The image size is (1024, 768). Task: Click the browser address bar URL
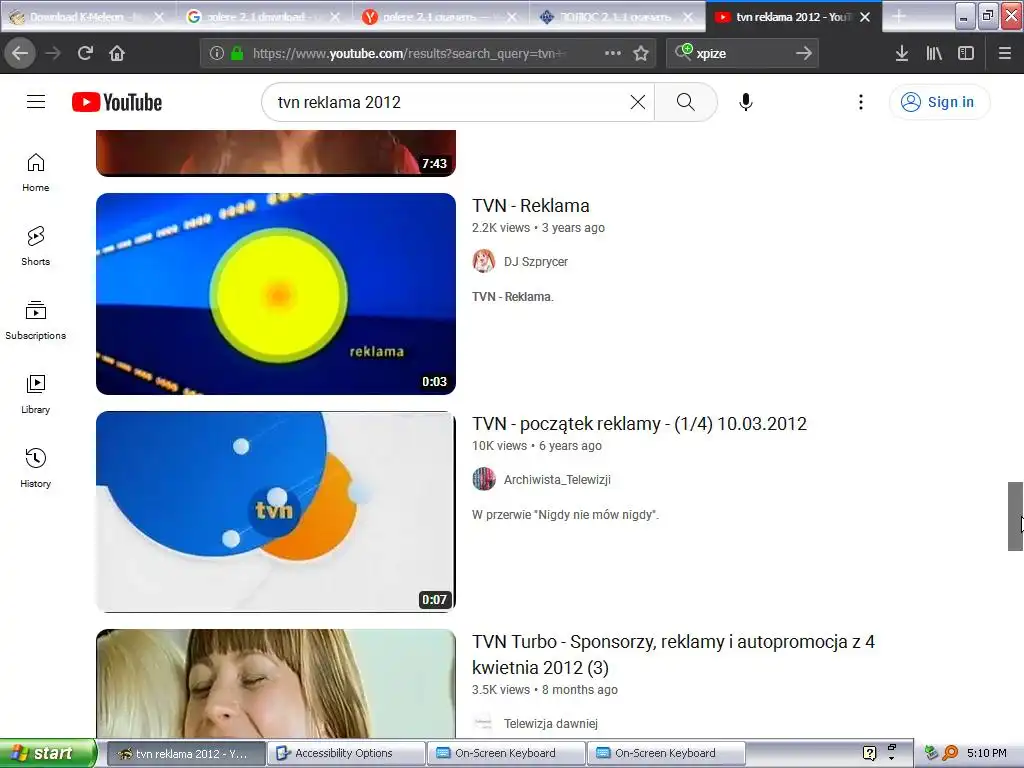point(408,54)
